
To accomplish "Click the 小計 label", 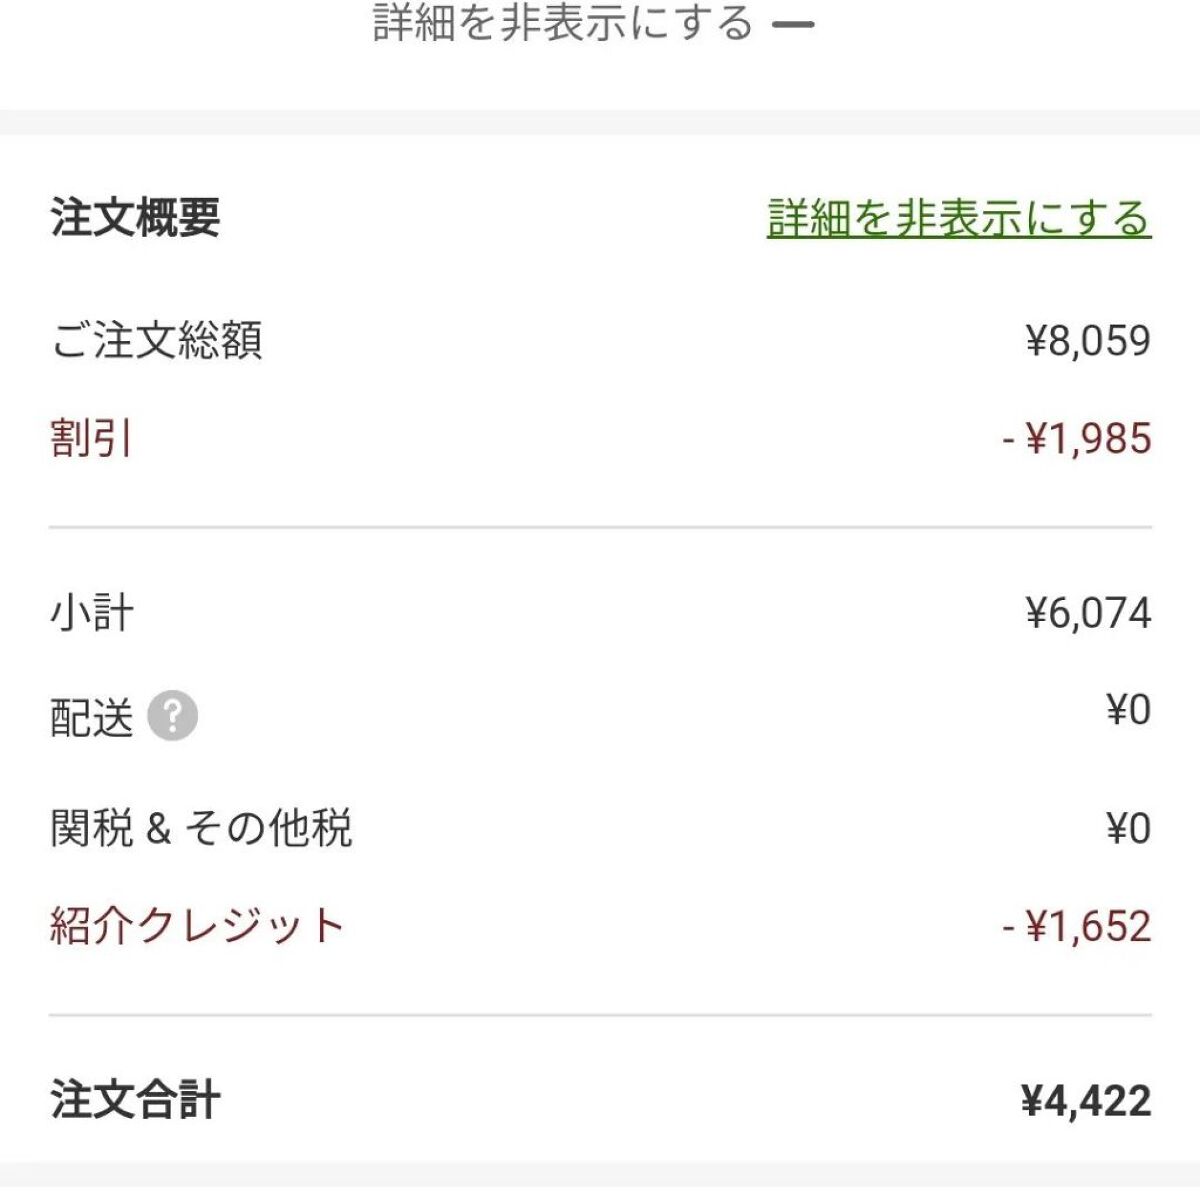I will click(91, 612).
